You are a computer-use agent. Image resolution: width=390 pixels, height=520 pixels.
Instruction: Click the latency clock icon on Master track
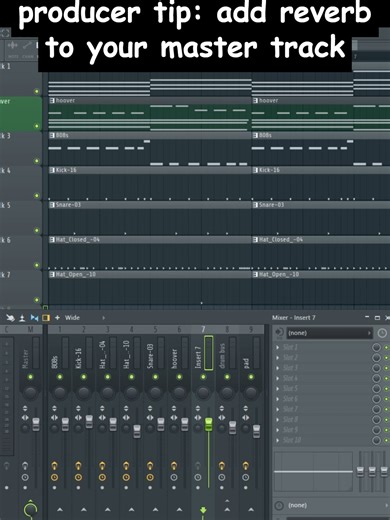(x=25, y=477)
